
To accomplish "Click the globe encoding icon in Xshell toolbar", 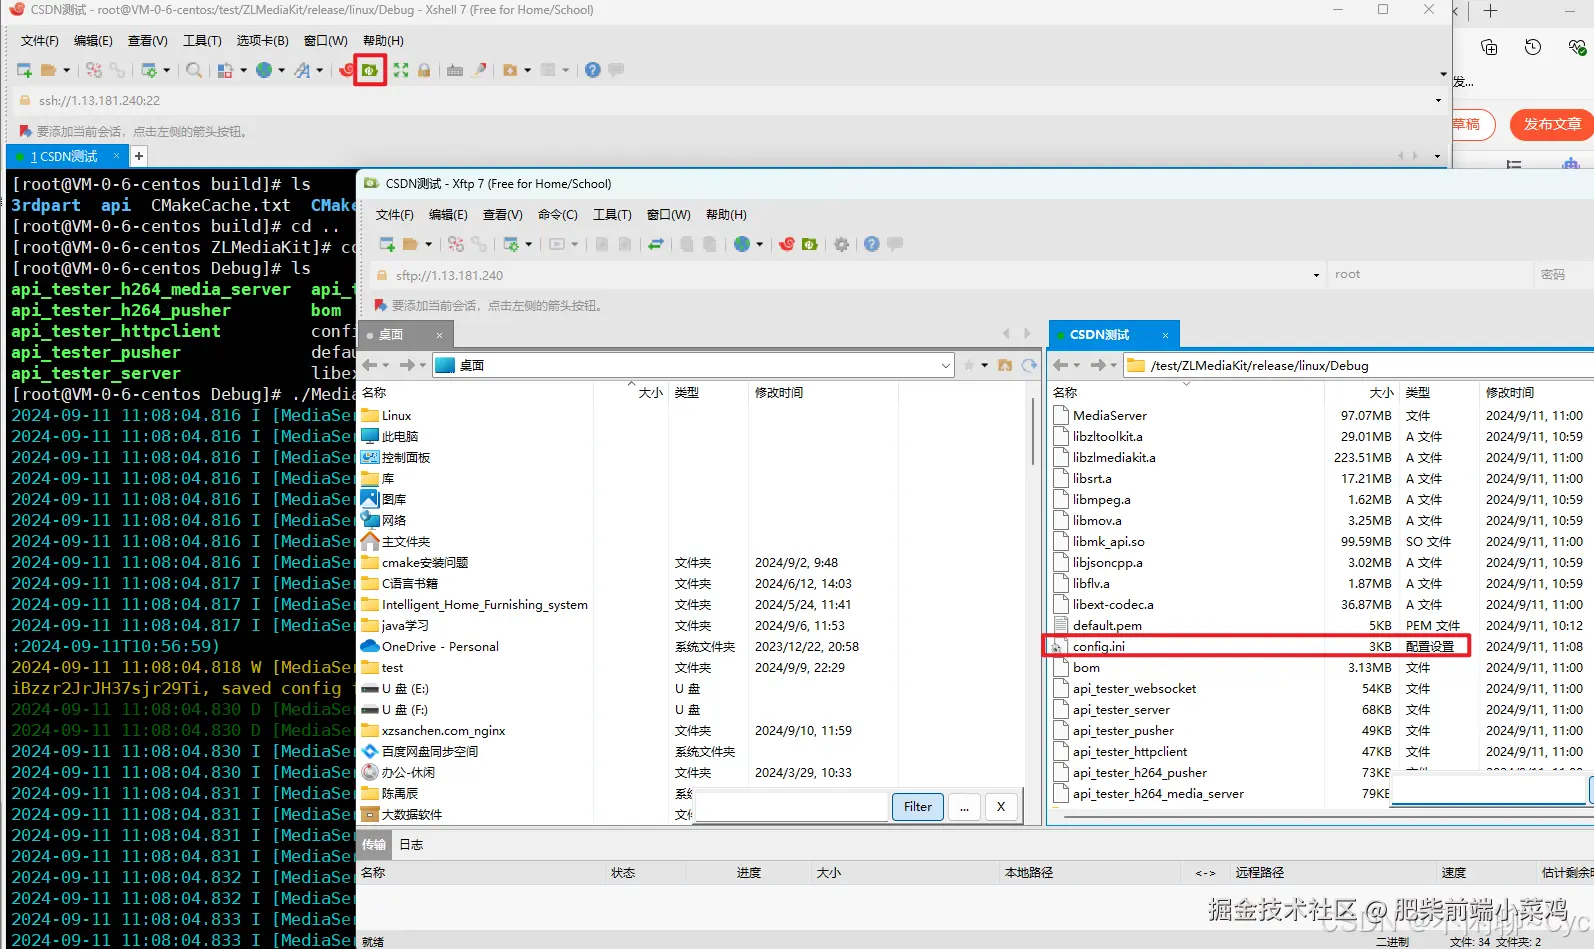I will point(264,70).
